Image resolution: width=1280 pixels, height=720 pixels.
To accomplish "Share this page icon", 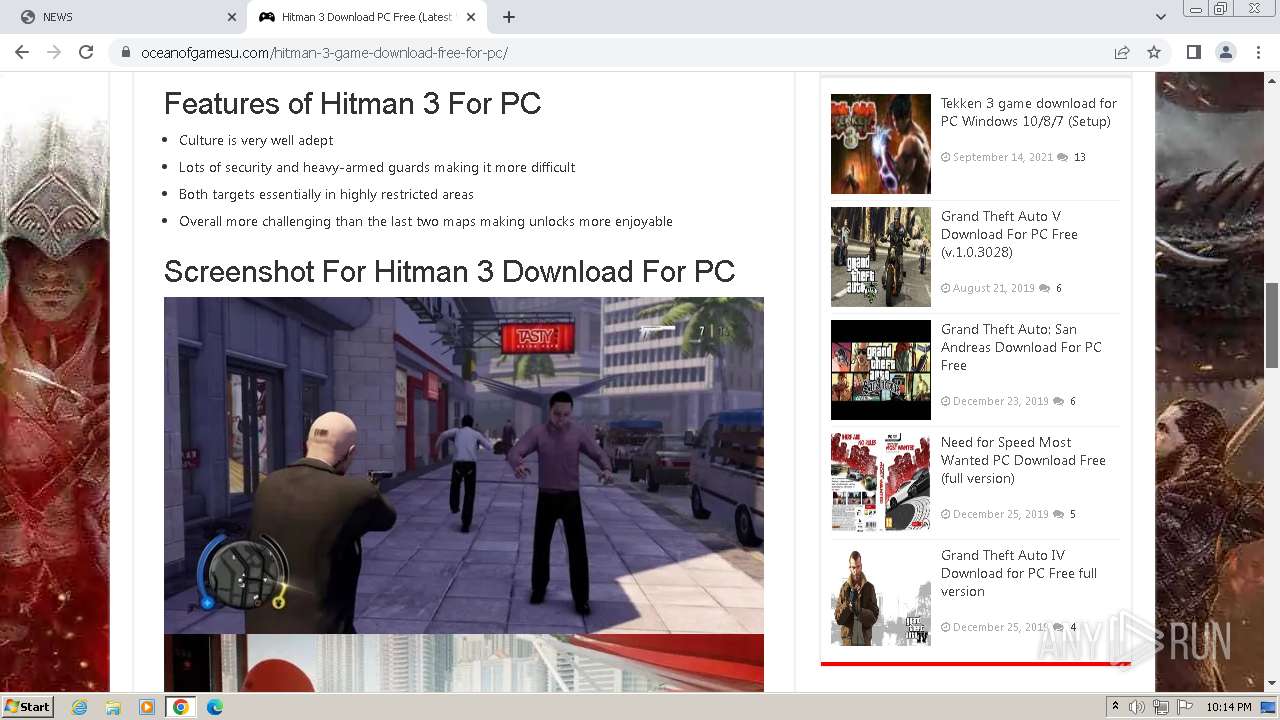I will coord(1122,52).
